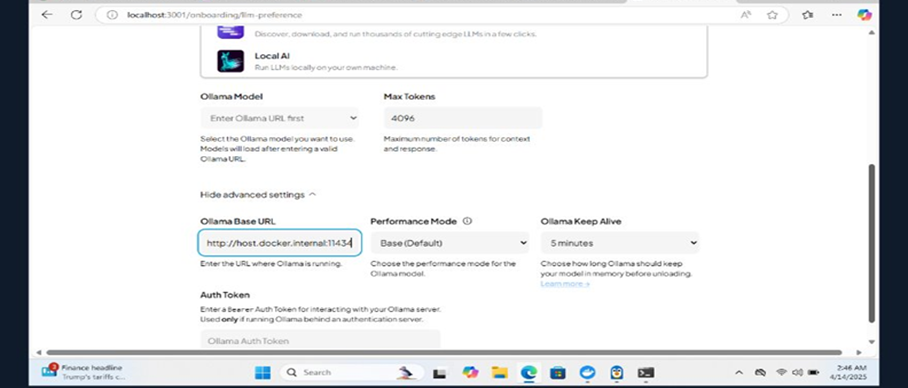Go back with the browser back arrow
This screenshot has width=908, height=388.
pyautogui.click(x=47, y=15)
